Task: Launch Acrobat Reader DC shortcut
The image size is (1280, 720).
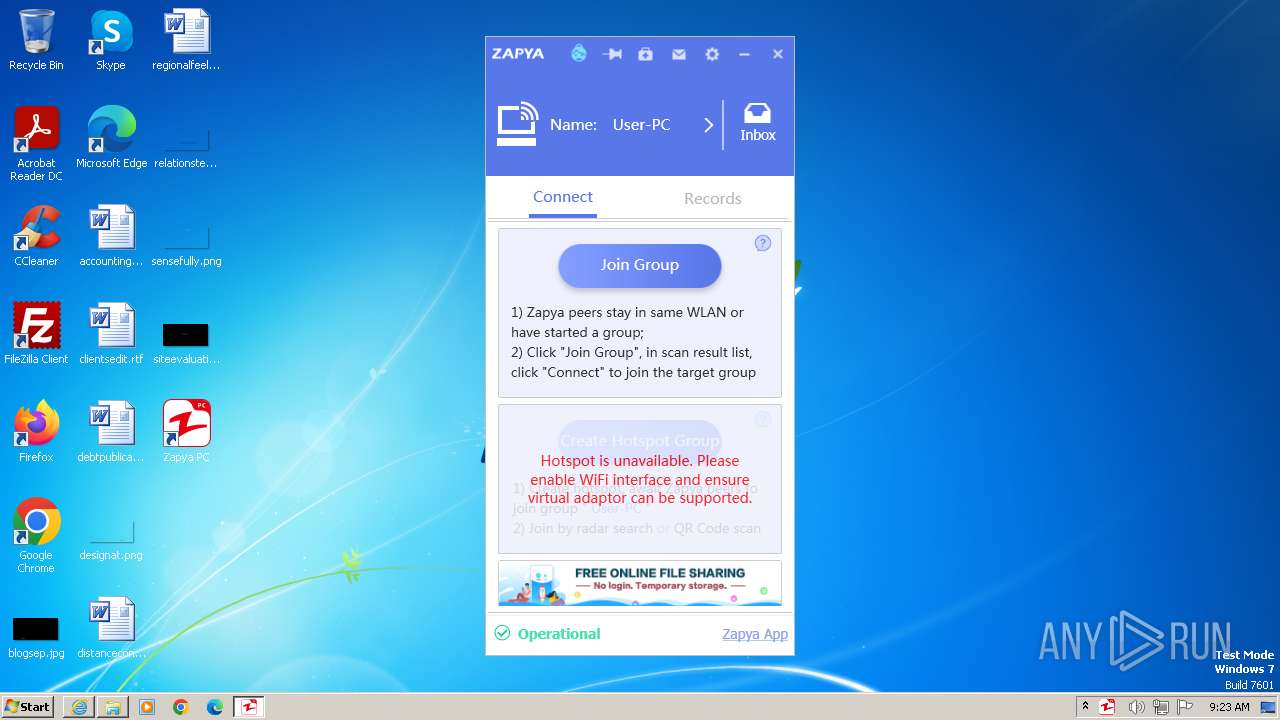Action: [x=36, y=144]
